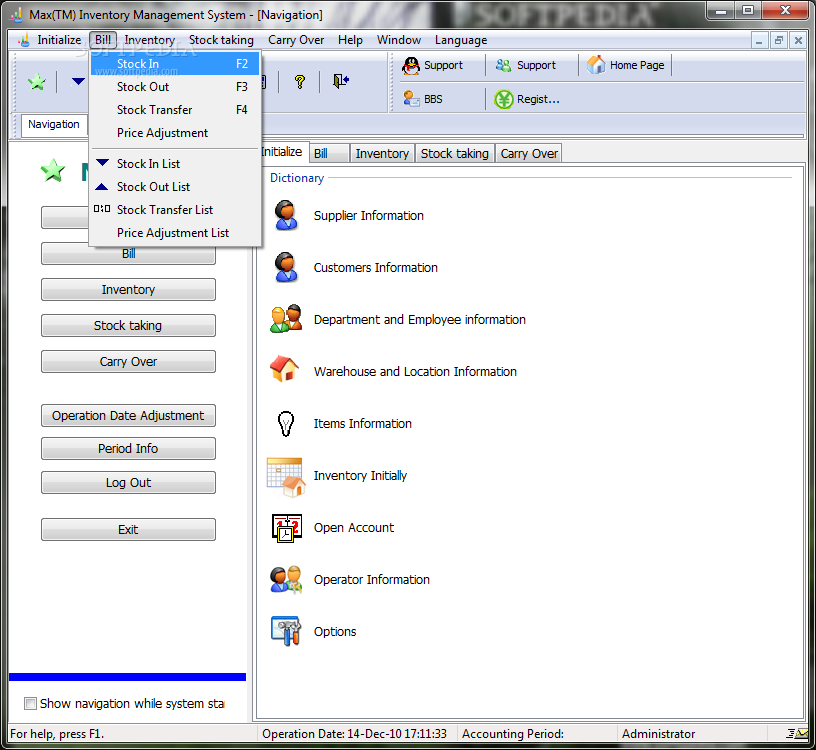This screenshot has width=816, height=750.
Task: Click the Exit button
Action: point(128,529)
